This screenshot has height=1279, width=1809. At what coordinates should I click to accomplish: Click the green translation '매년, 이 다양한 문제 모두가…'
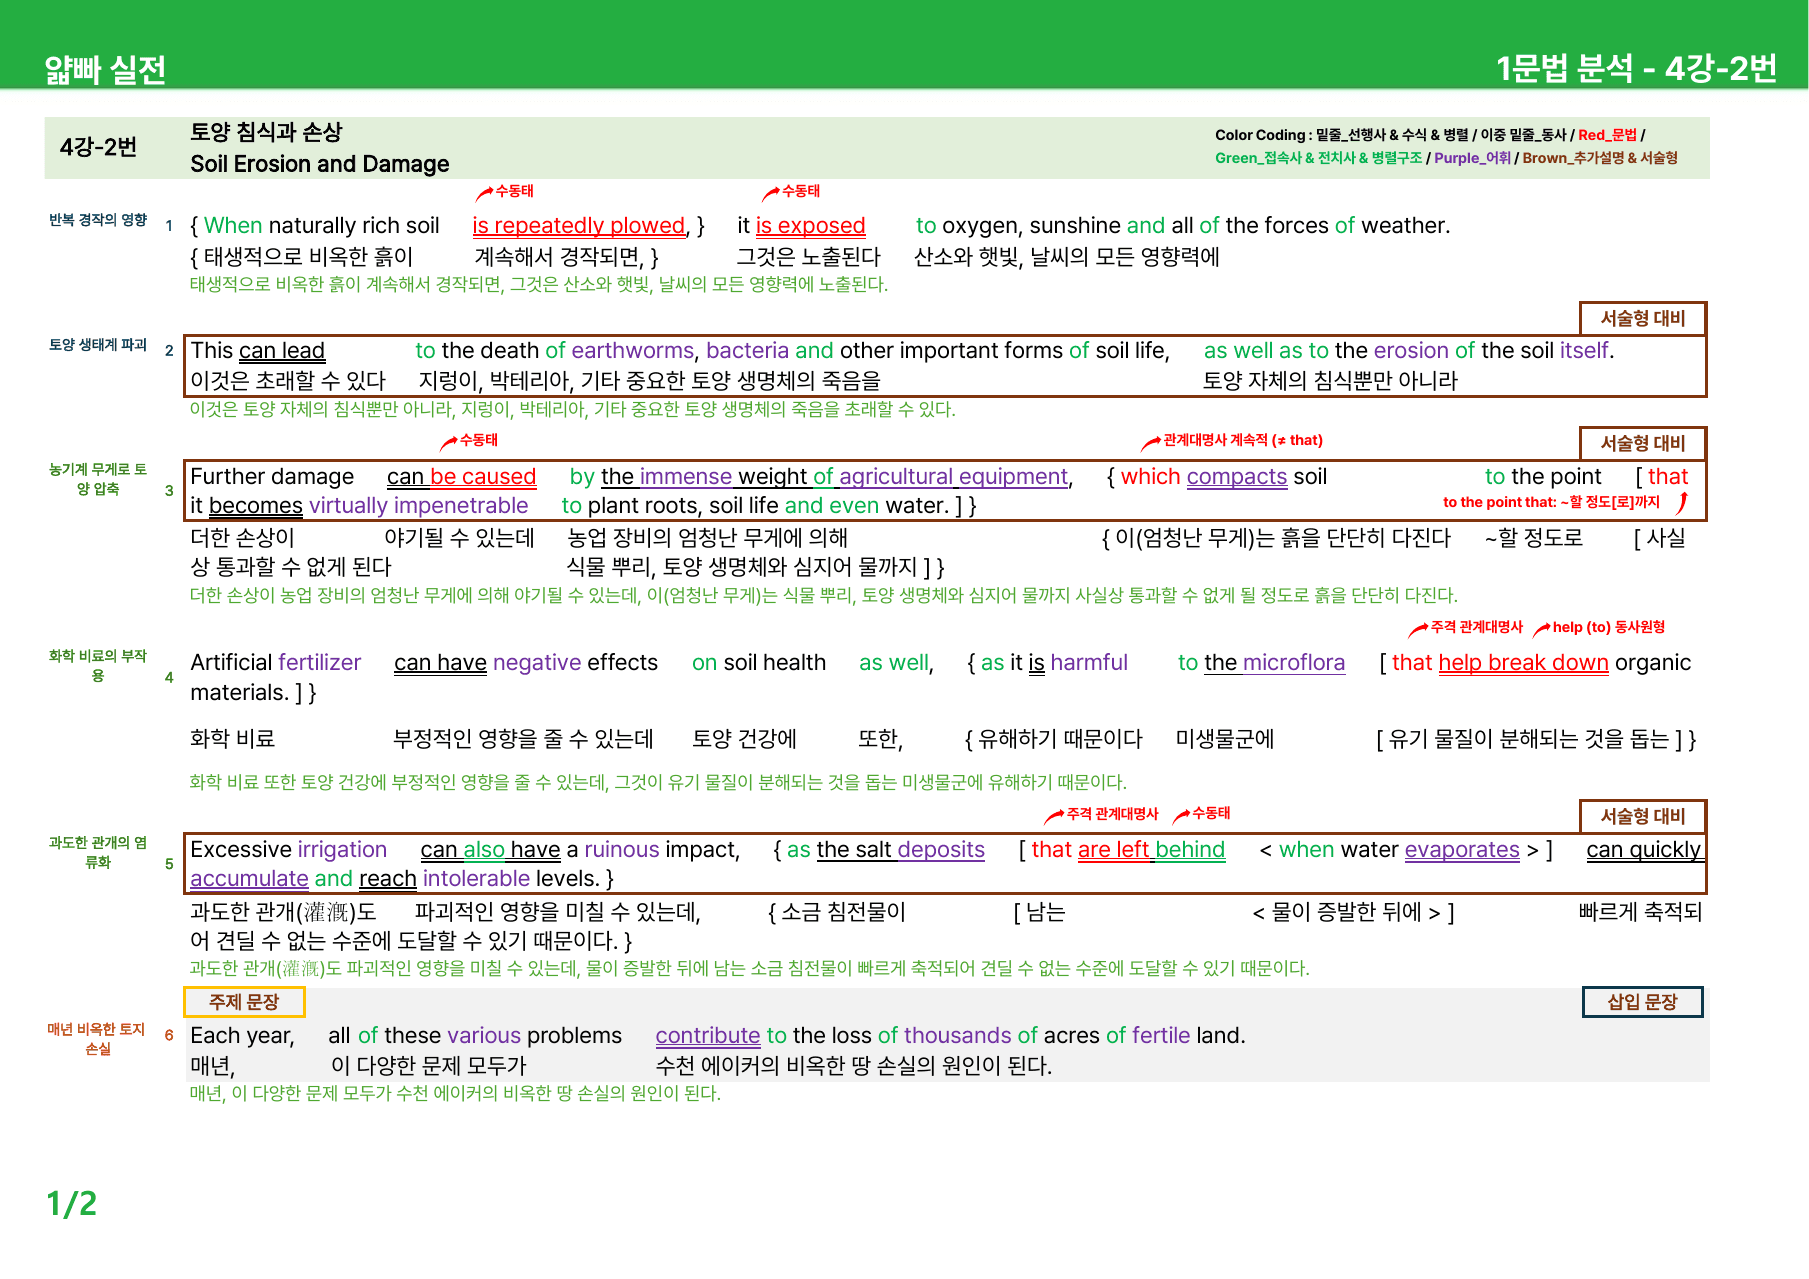click(x=455, y=1094)
